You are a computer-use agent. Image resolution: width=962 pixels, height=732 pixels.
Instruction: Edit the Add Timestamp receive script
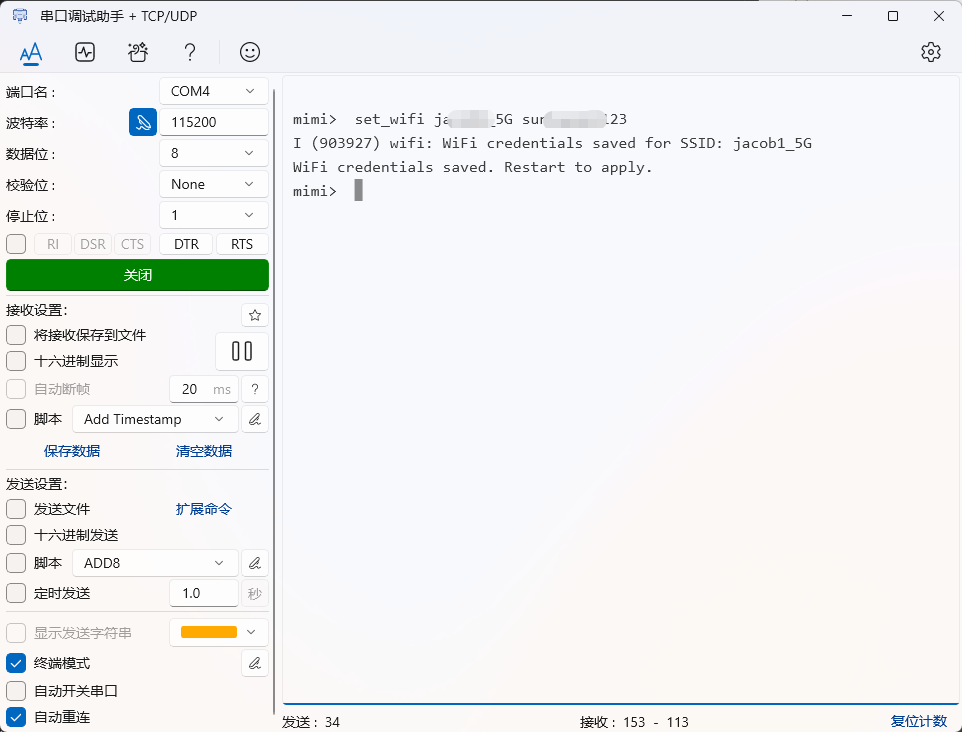pos(255,419)
